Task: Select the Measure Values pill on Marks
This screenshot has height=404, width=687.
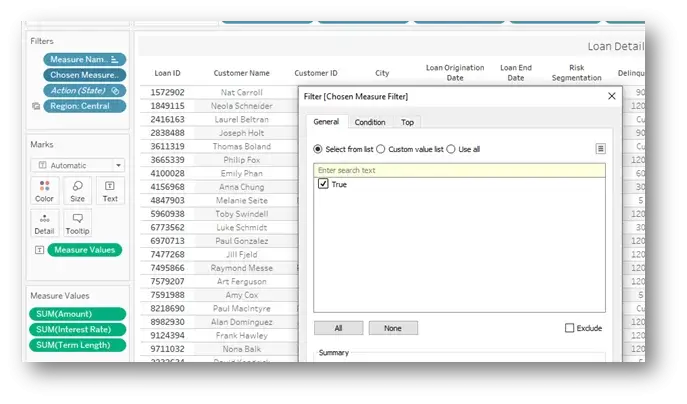Action: coord(85,250)
